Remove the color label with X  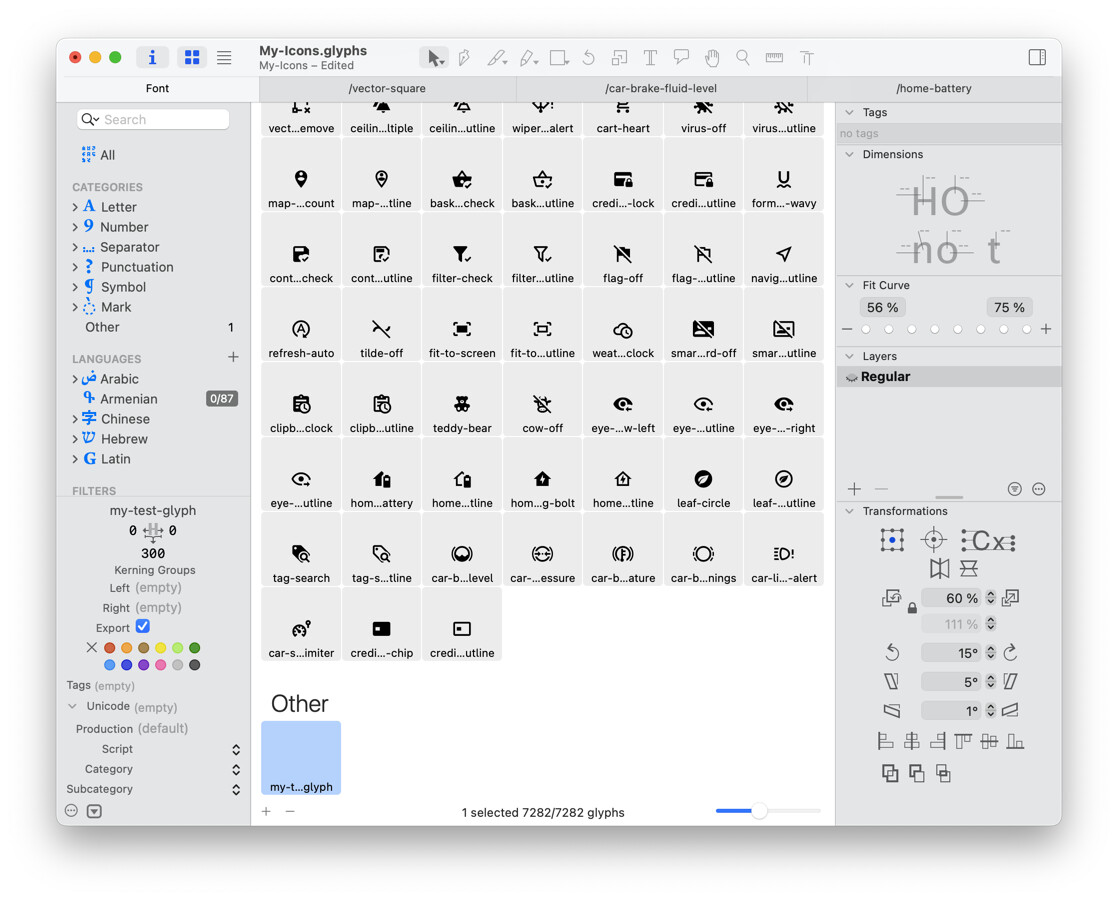[x=91, y=648]
